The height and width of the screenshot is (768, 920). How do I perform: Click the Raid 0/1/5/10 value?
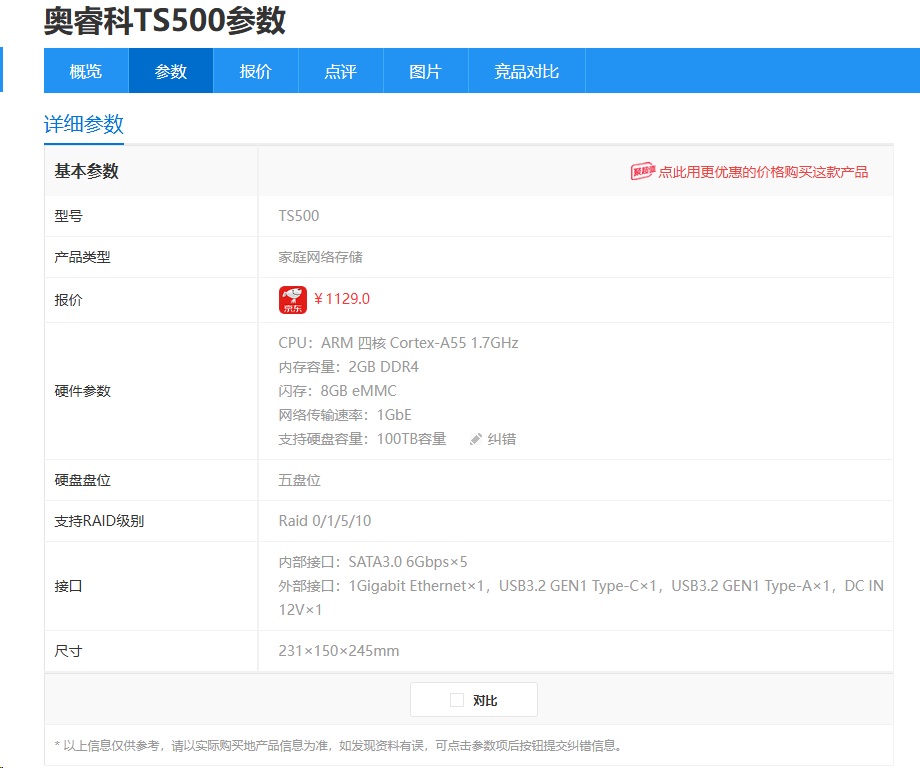(324, 521)
